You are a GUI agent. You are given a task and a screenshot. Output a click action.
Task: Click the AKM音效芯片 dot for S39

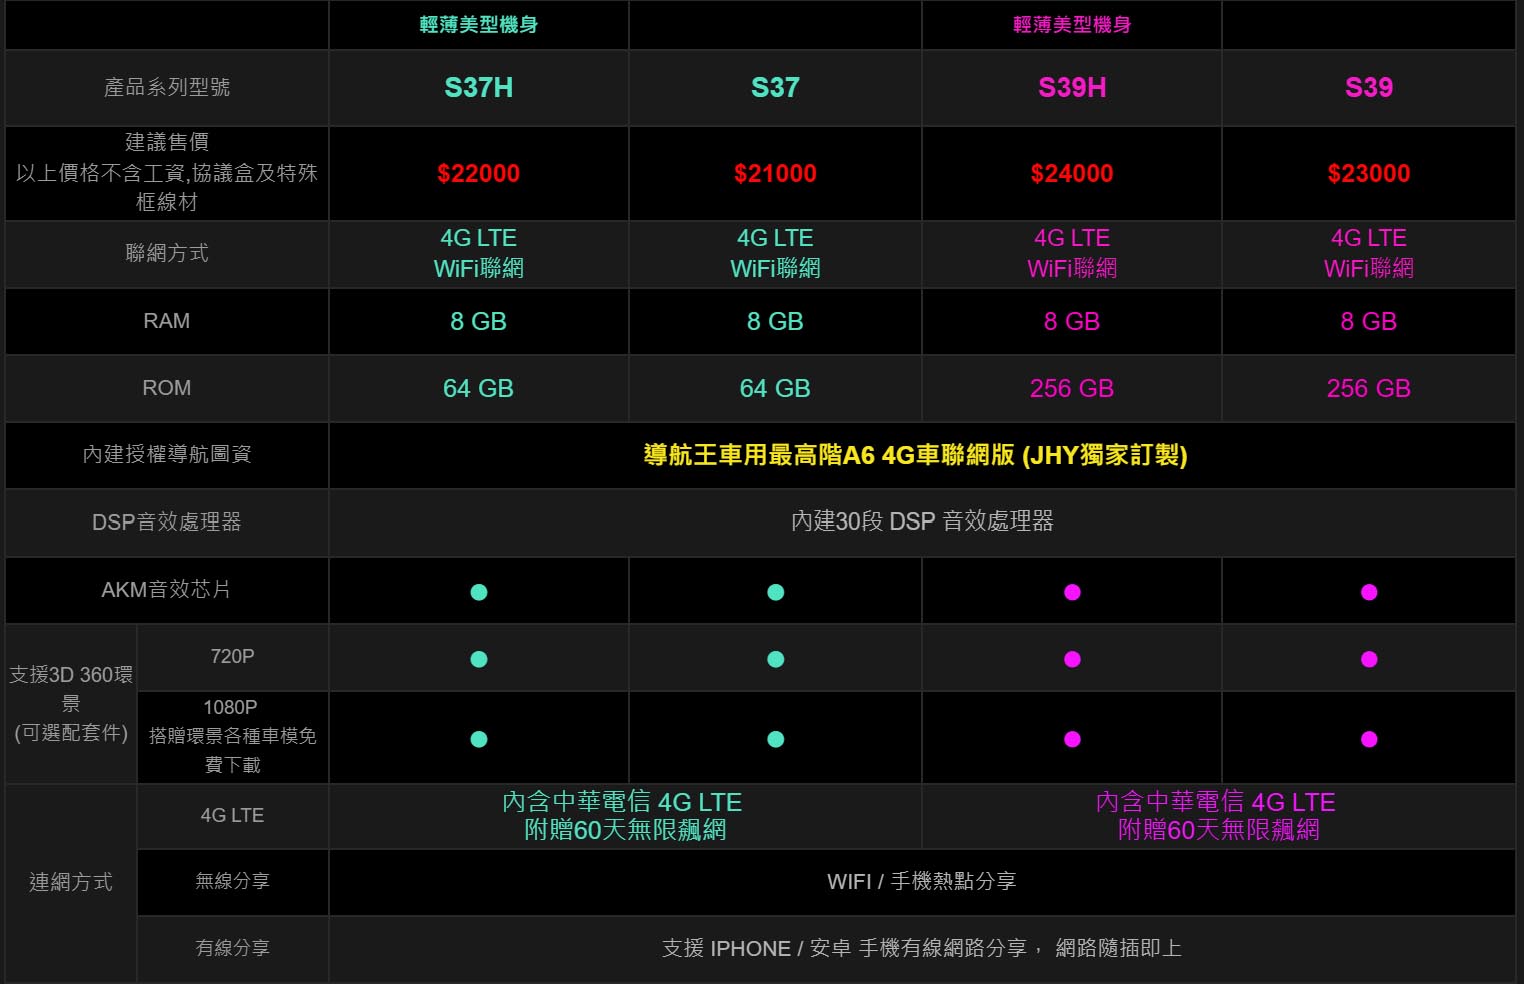pos(1369,592)
